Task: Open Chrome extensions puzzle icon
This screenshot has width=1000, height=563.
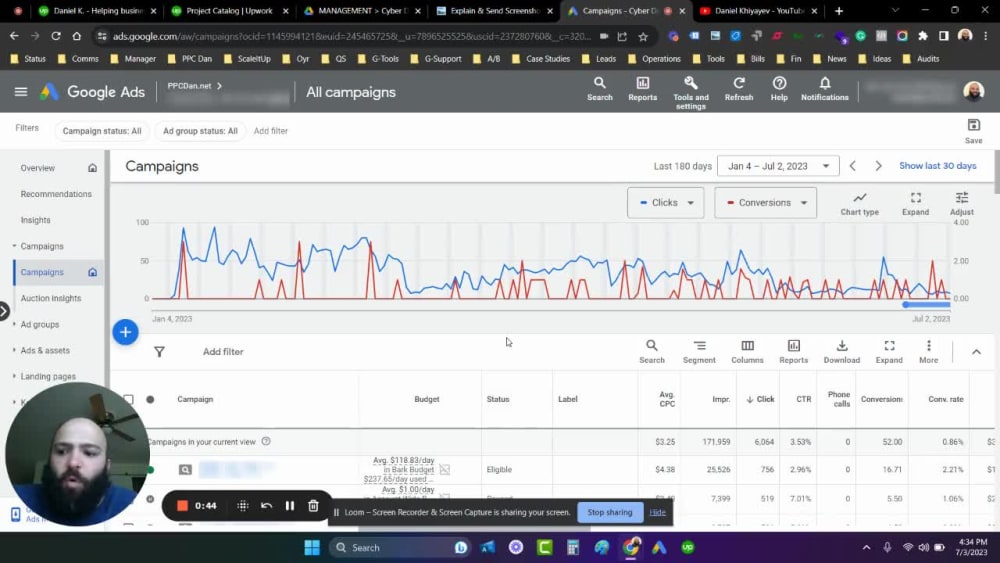Action: (x=923, y=36)
